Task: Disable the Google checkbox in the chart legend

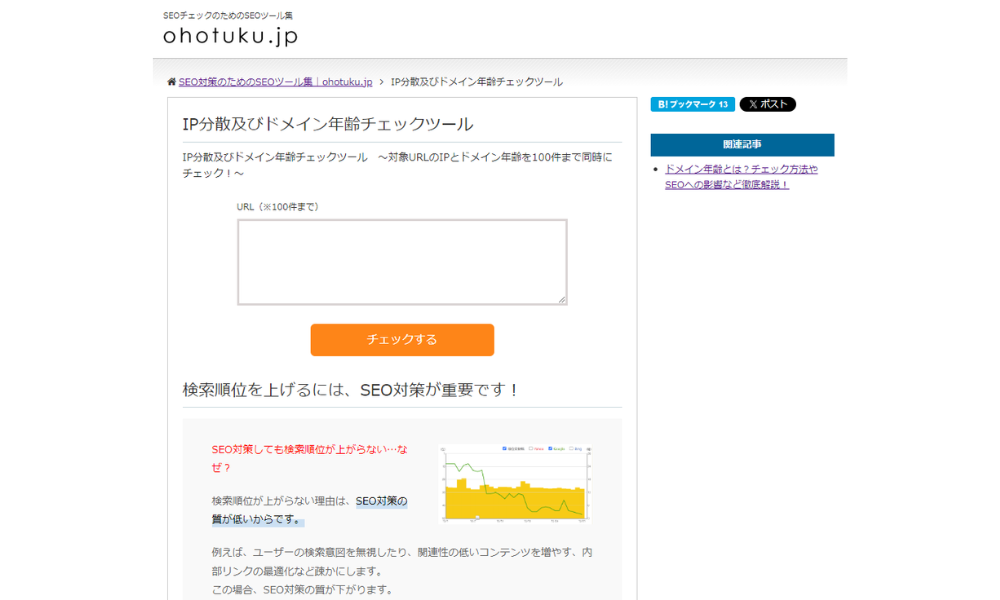Action: click(x=550, y=448)
